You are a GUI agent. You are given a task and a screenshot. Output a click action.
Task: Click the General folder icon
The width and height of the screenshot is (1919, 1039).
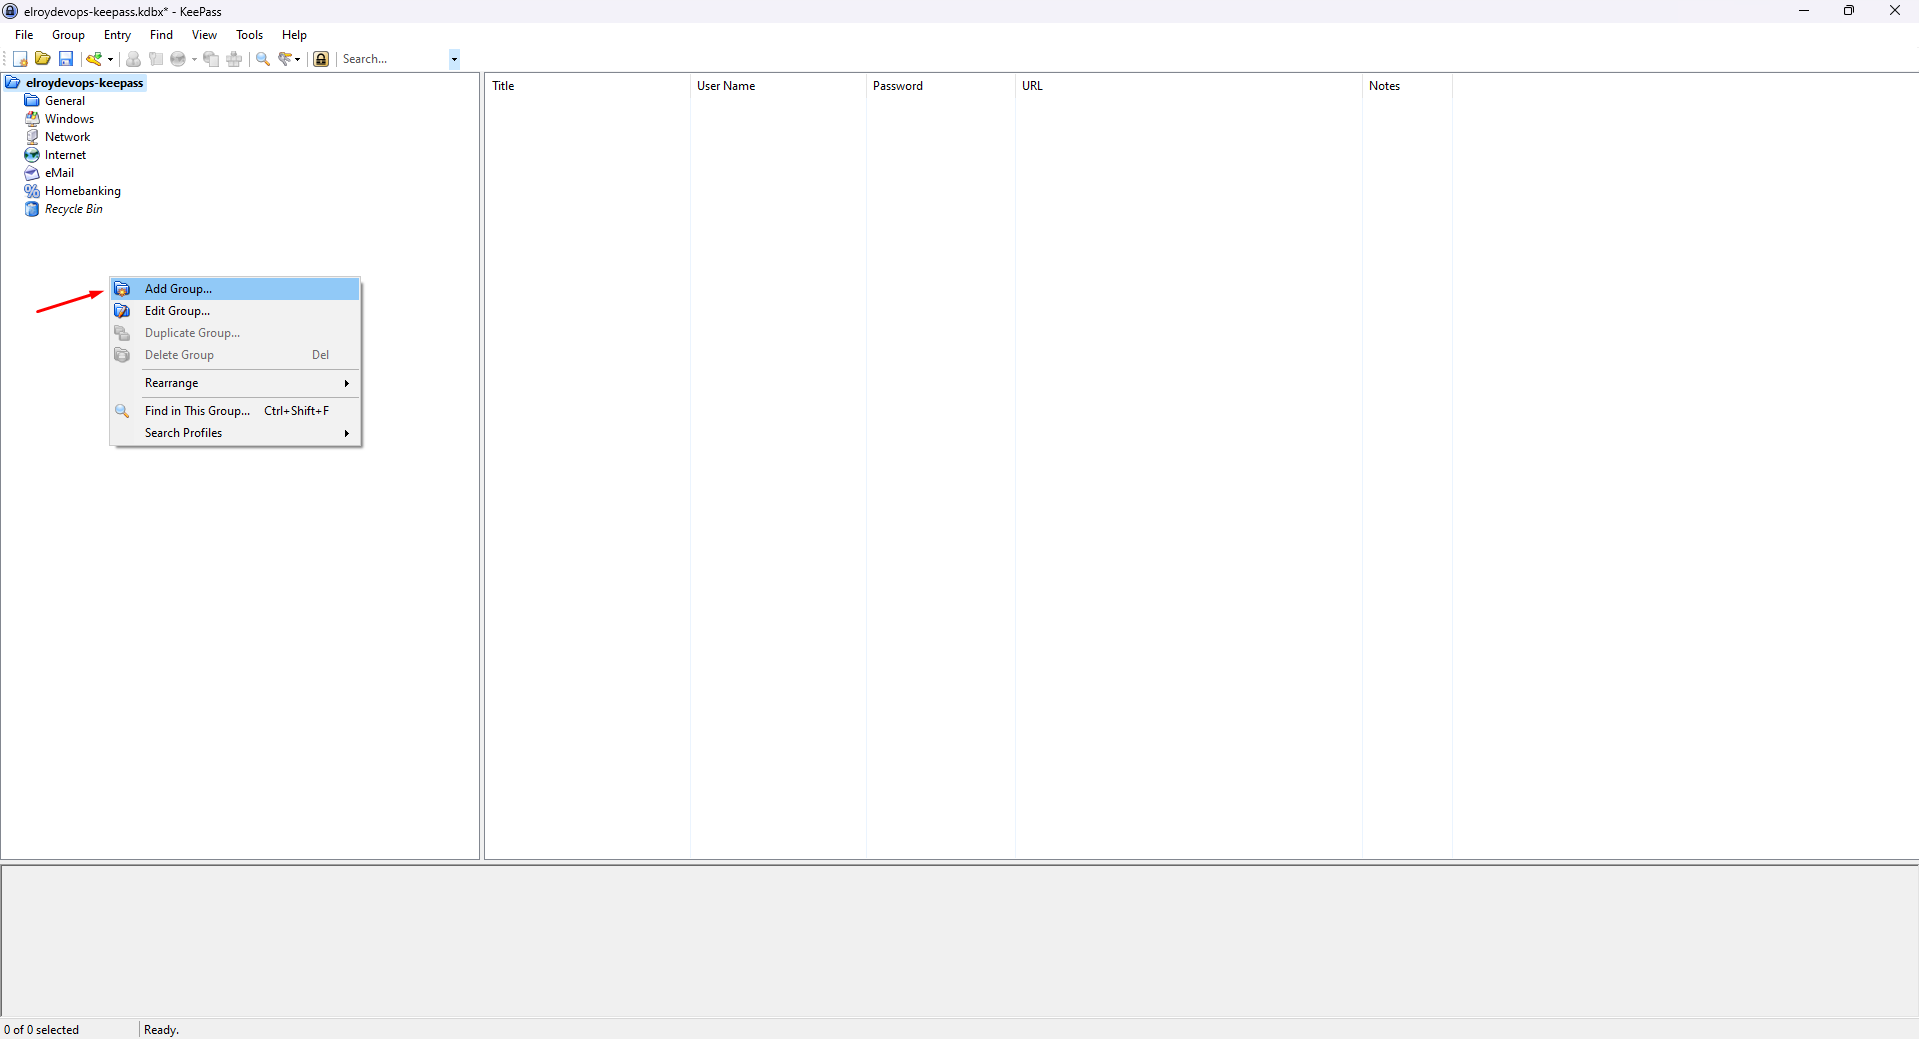tap(32, 101)
